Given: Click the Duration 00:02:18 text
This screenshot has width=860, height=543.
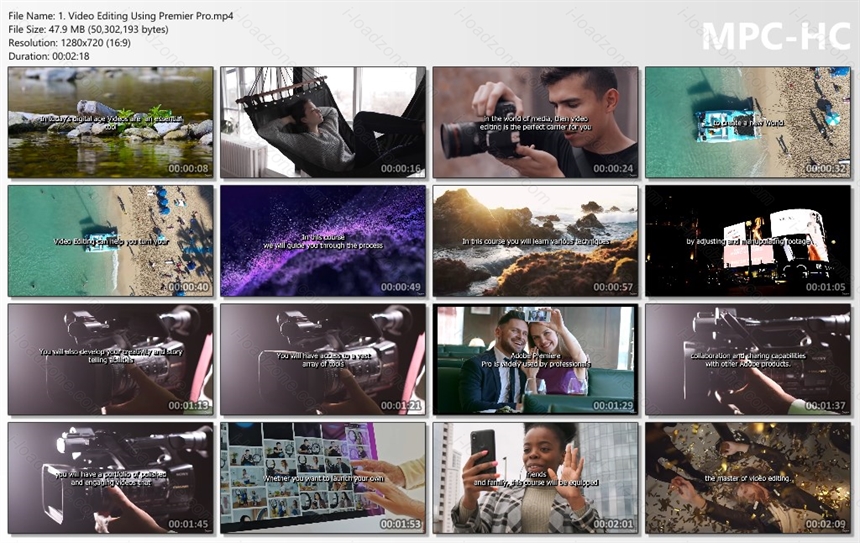Looking at the screenshot, I should click(x=49, y=56).
